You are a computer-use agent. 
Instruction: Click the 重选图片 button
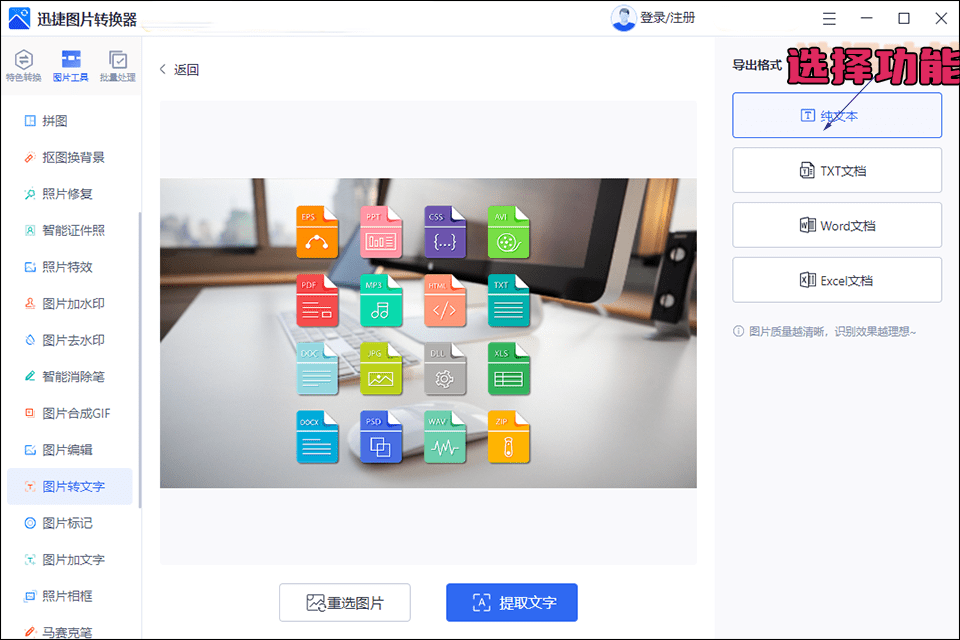coord(345,603)
